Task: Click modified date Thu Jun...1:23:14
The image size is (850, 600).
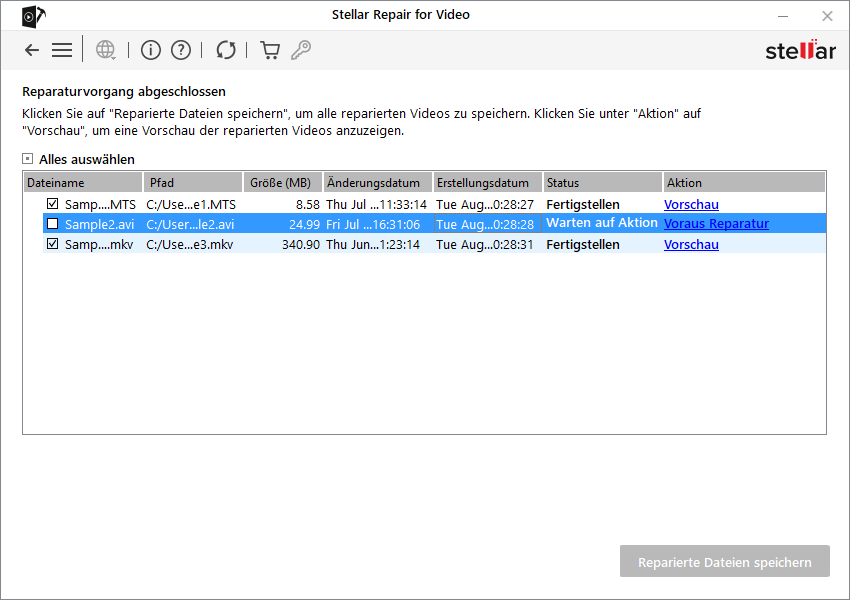Action: pos(373,244)
